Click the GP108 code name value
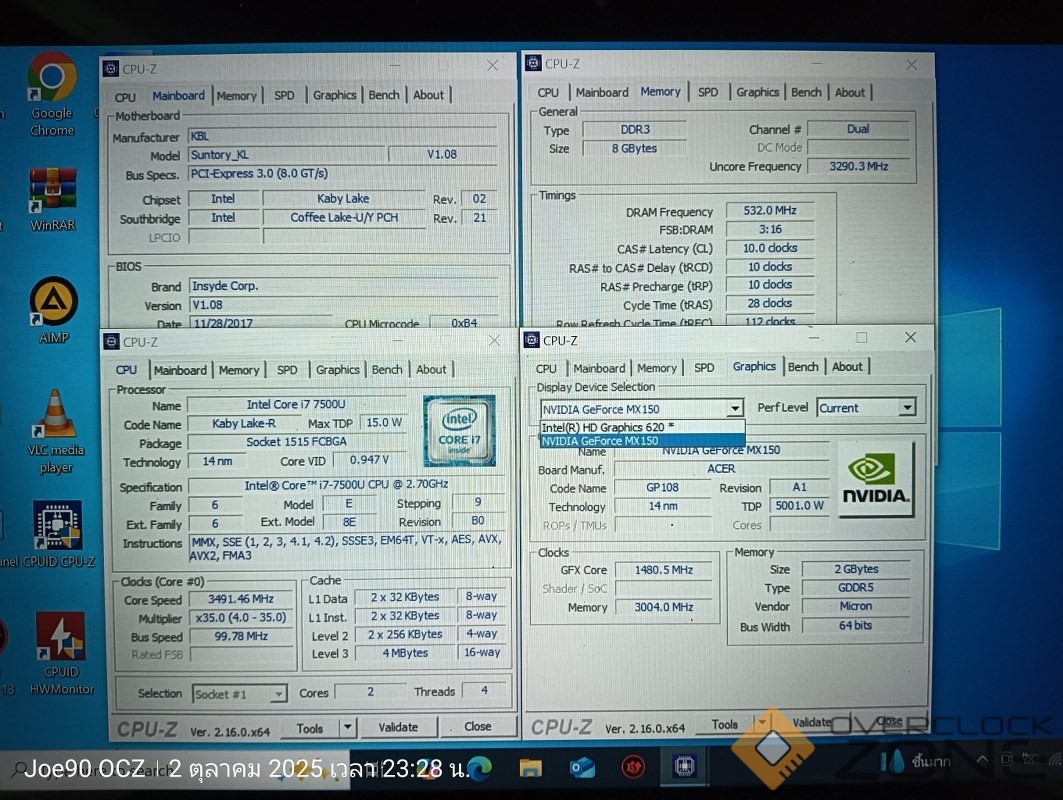 click(662, 487)
